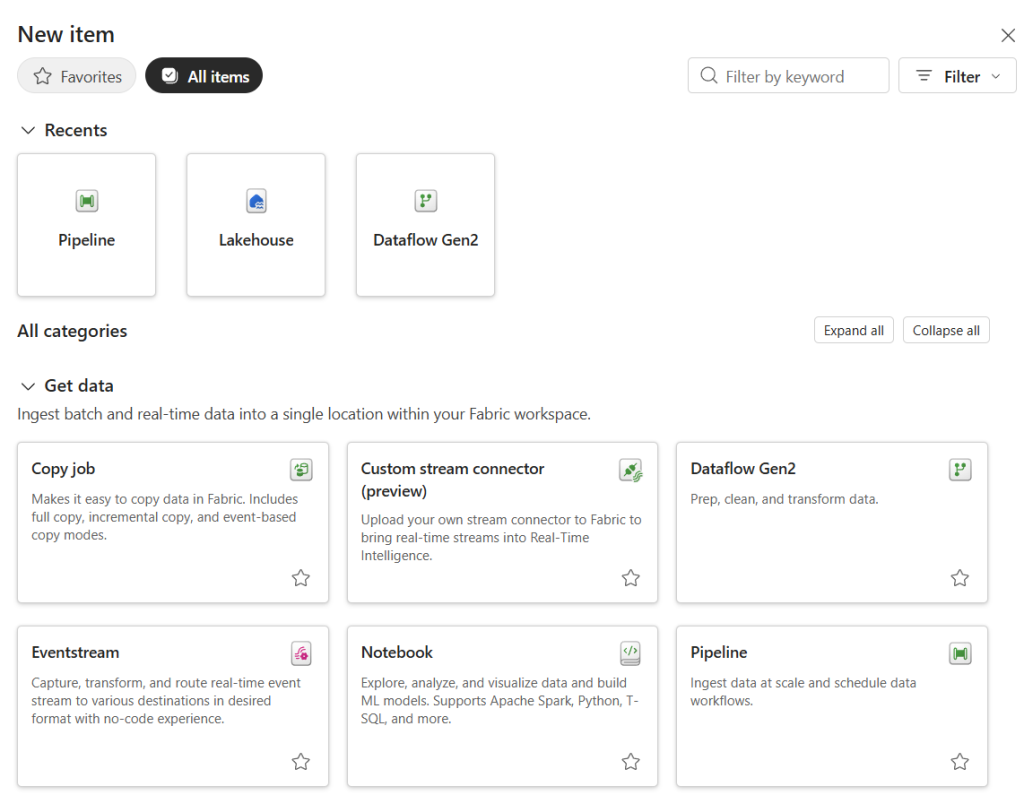This screenshot has height=795, width=1024.
Task: Click the Pipeline icon in the Recents section
Action: (87, 201)
